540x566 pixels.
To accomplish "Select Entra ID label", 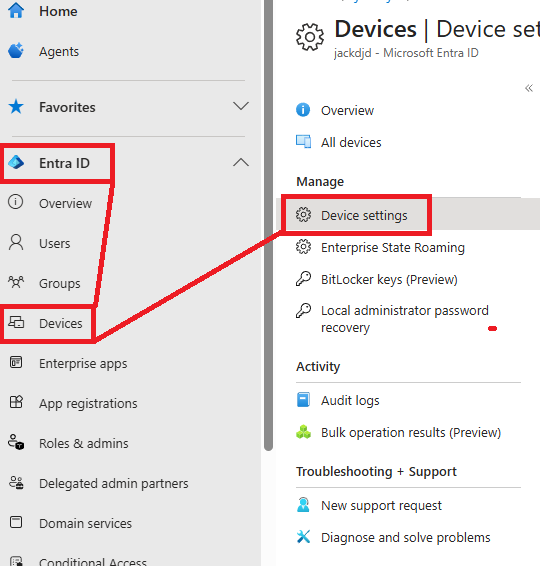I will (64, 163).
